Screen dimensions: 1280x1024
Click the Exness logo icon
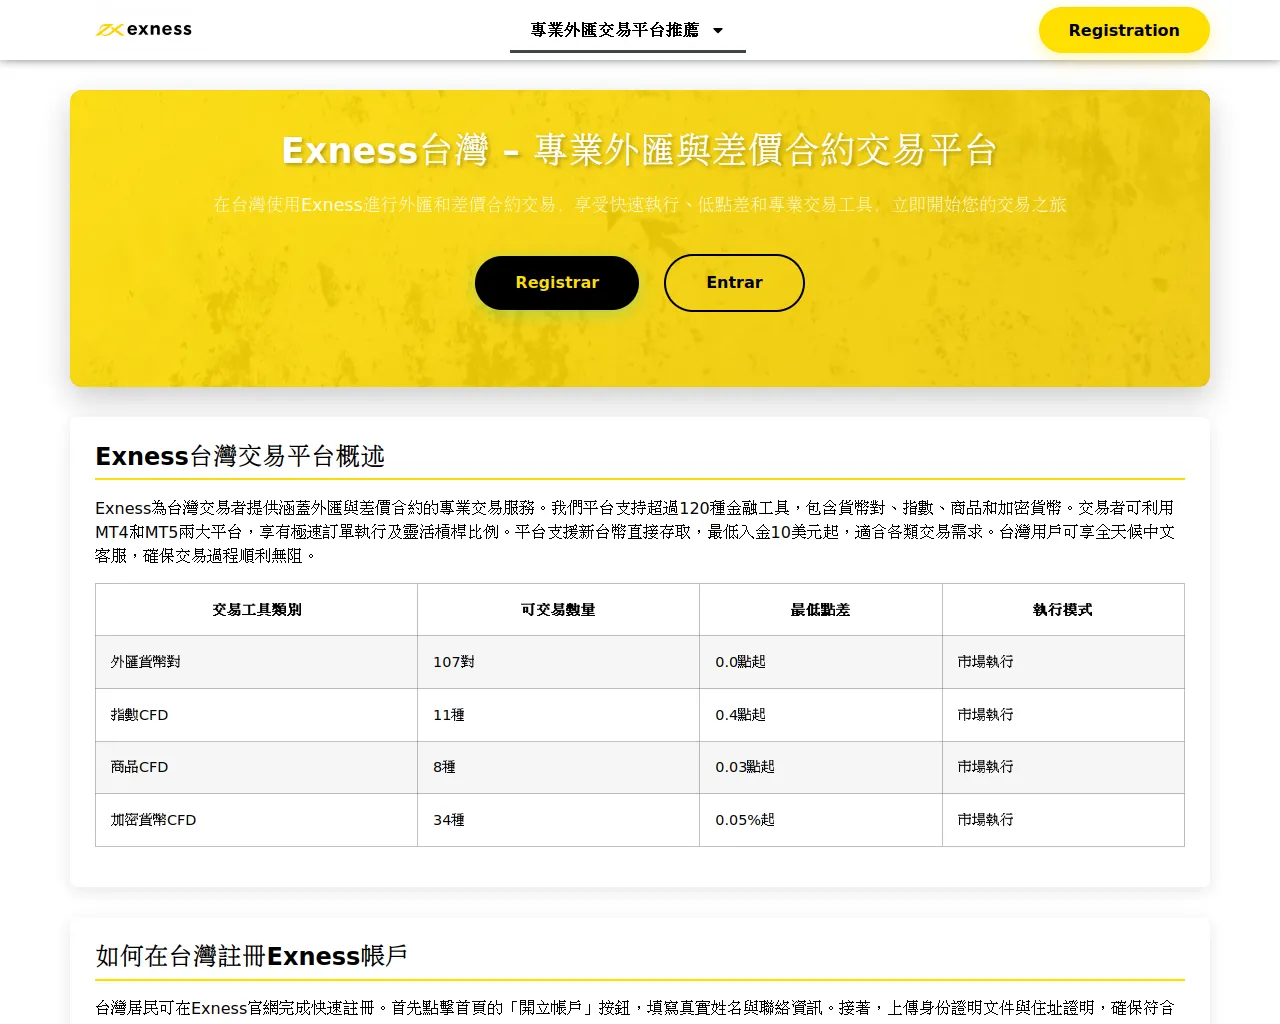[x=109, y=30]
